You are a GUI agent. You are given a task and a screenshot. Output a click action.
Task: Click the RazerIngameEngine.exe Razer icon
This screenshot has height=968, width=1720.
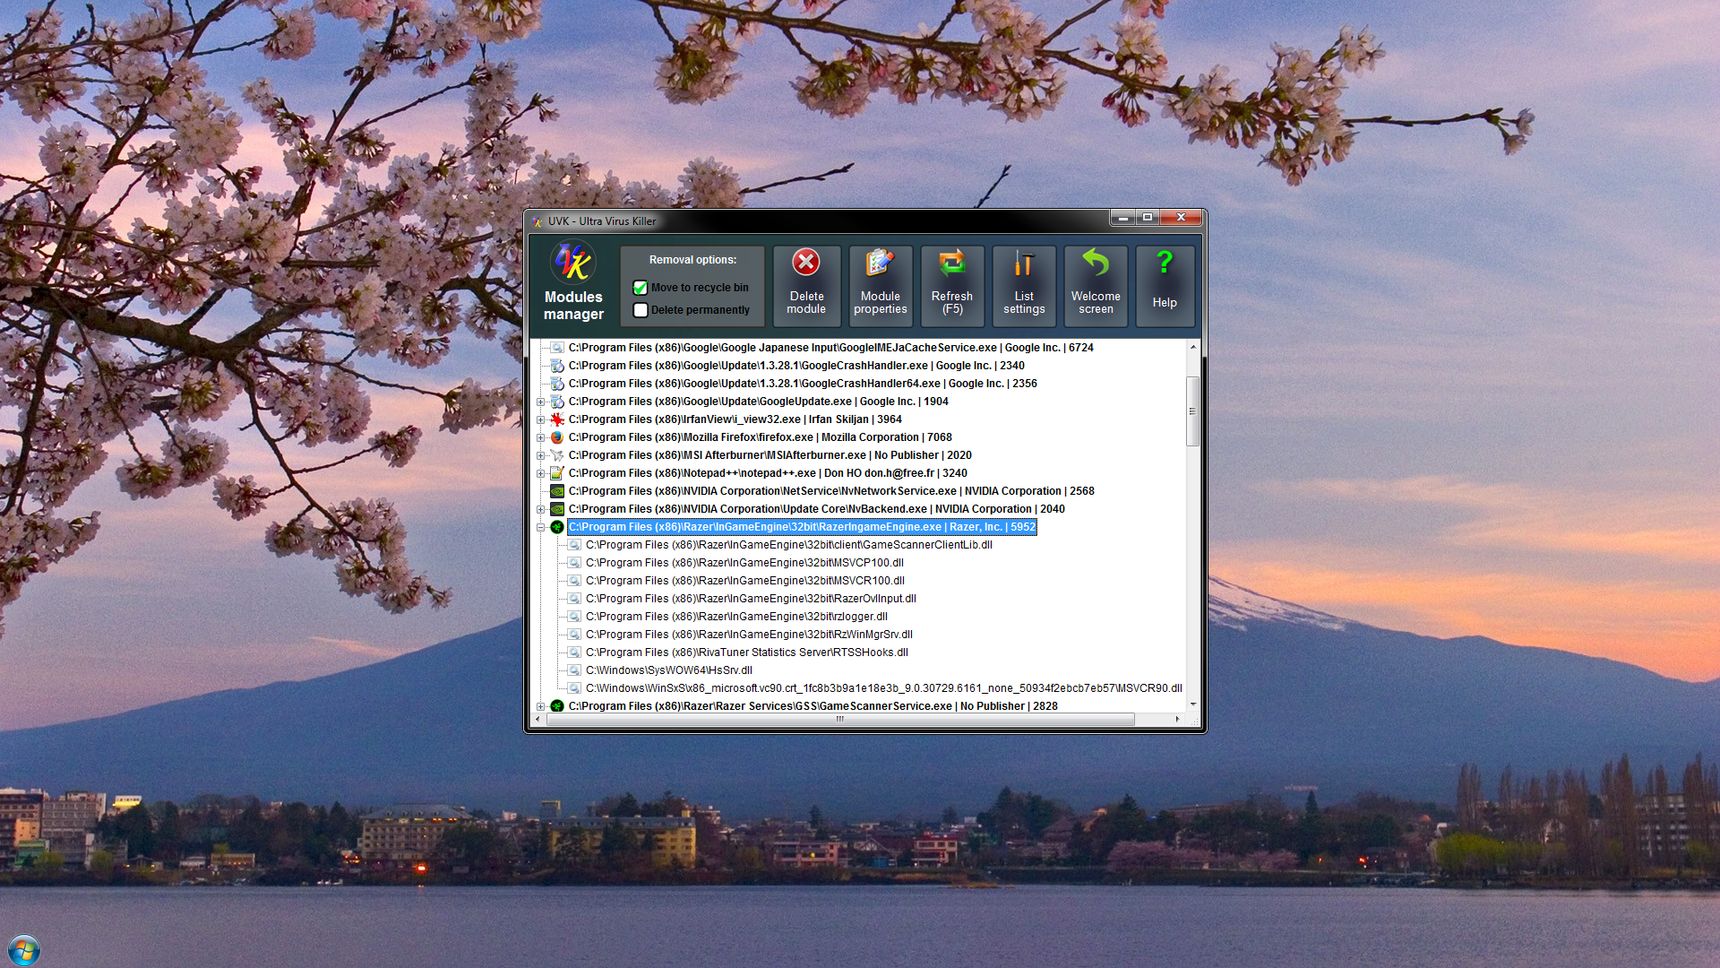coord(557,527)
